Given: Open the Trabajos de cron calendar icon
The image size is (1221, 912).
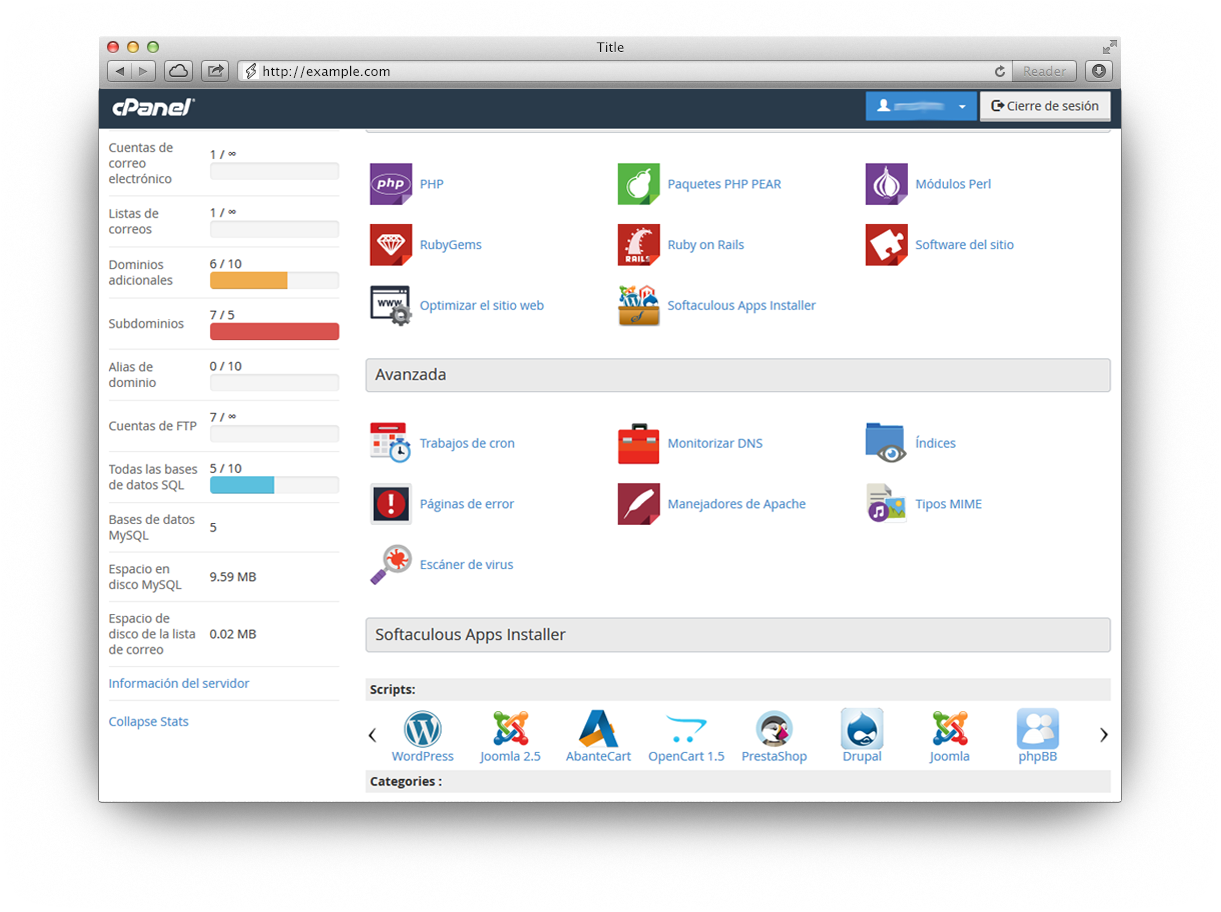Looking at the screenshot, I should click(x=390, y=443).
